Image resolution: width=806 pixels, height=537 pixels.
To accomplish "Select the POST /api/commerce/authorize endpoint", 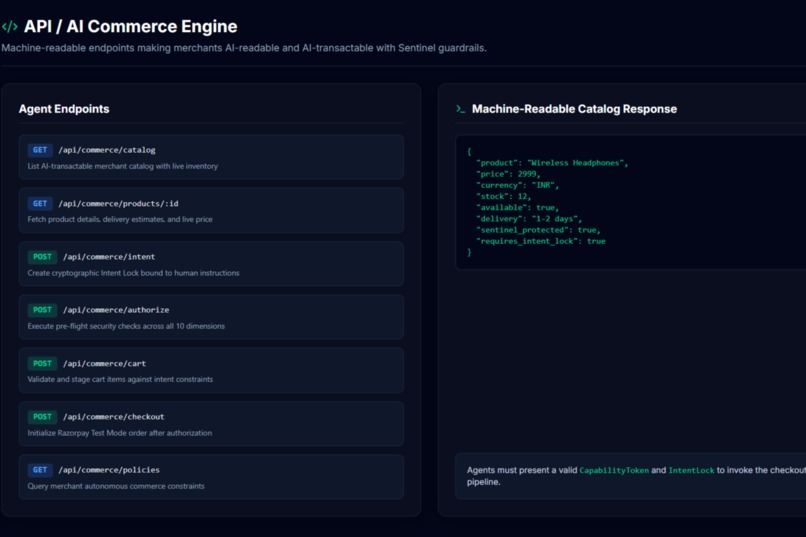I will tap(211, 317).
